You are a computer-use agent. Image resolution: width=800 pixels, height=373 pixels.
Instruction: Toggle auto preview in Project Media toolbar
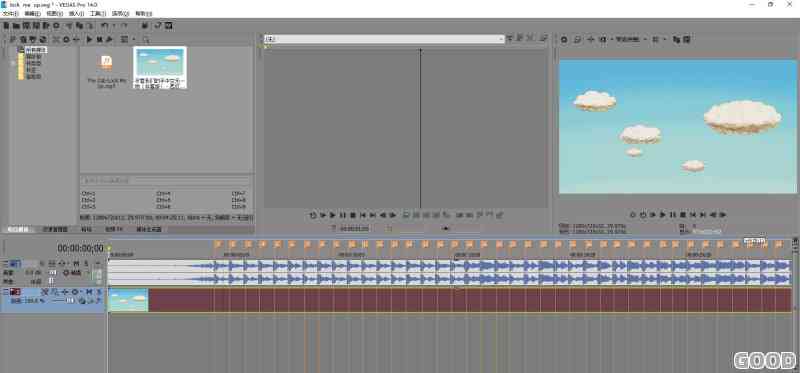[109, 39]
